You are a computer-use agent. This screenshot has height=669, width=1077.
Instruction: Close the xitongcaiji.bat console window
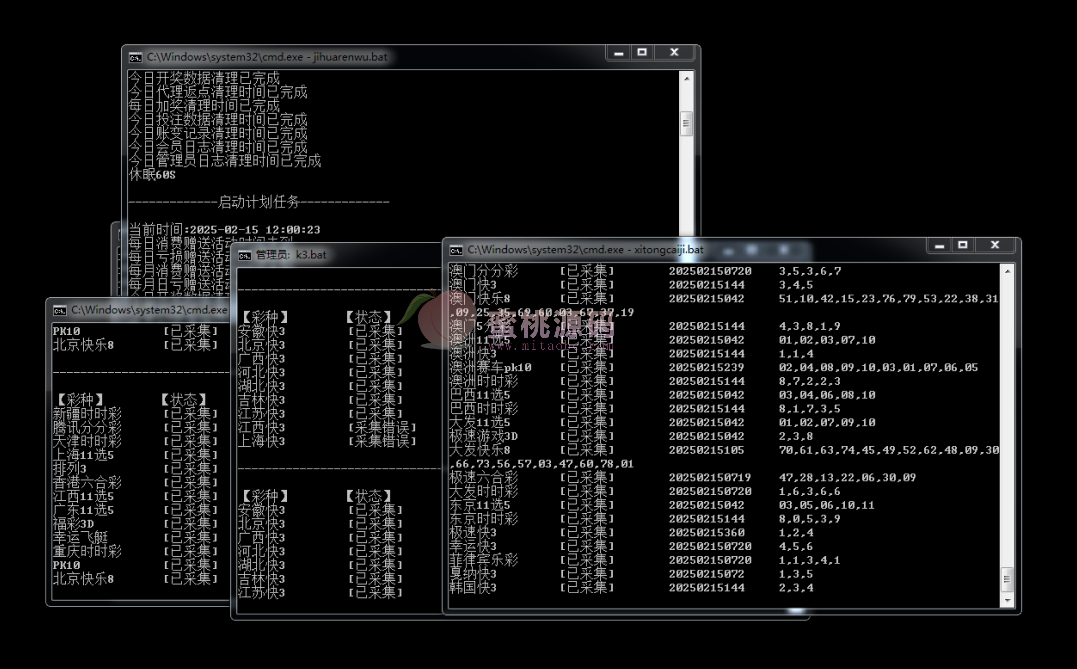995,245
